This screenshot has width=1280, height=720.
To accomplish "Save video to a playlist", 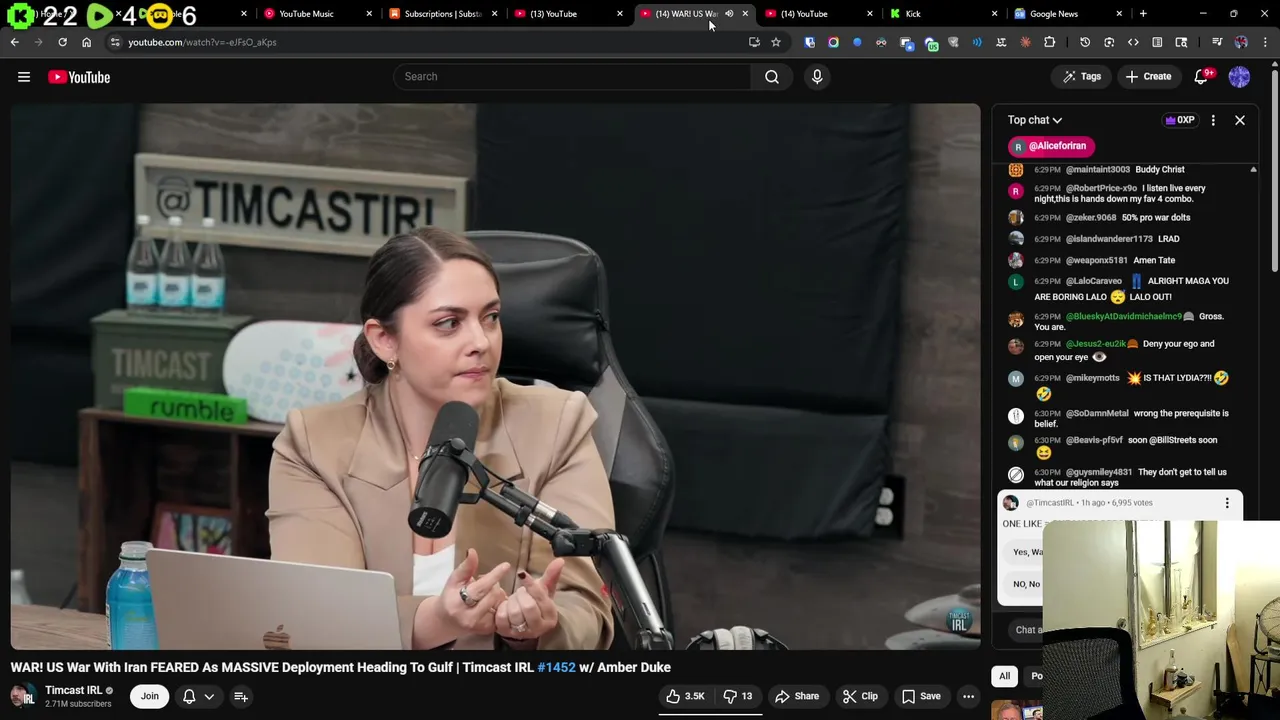I will pos(921,697).
